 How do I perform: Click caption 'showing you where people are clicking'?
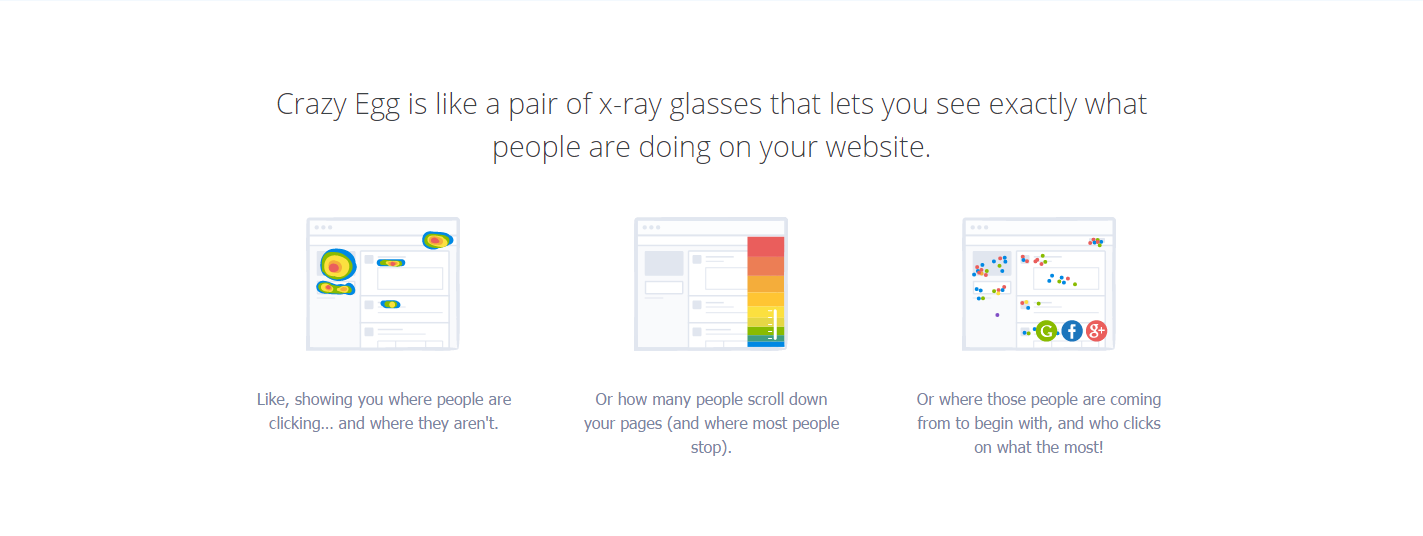click(384, 411)
